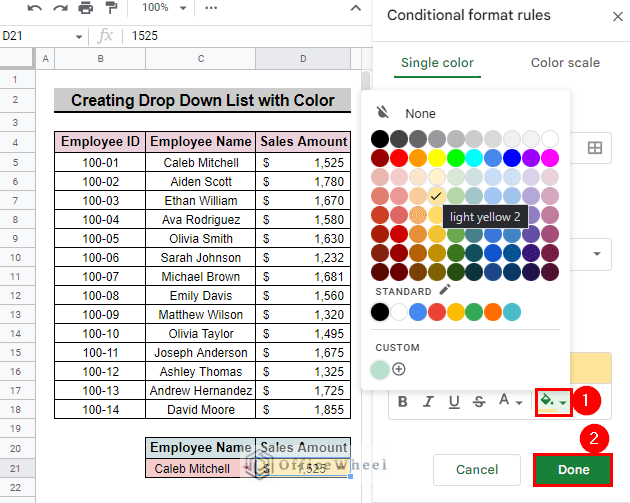Select column C header
Viewport: 630px width, 503px height.
(200, 59)
